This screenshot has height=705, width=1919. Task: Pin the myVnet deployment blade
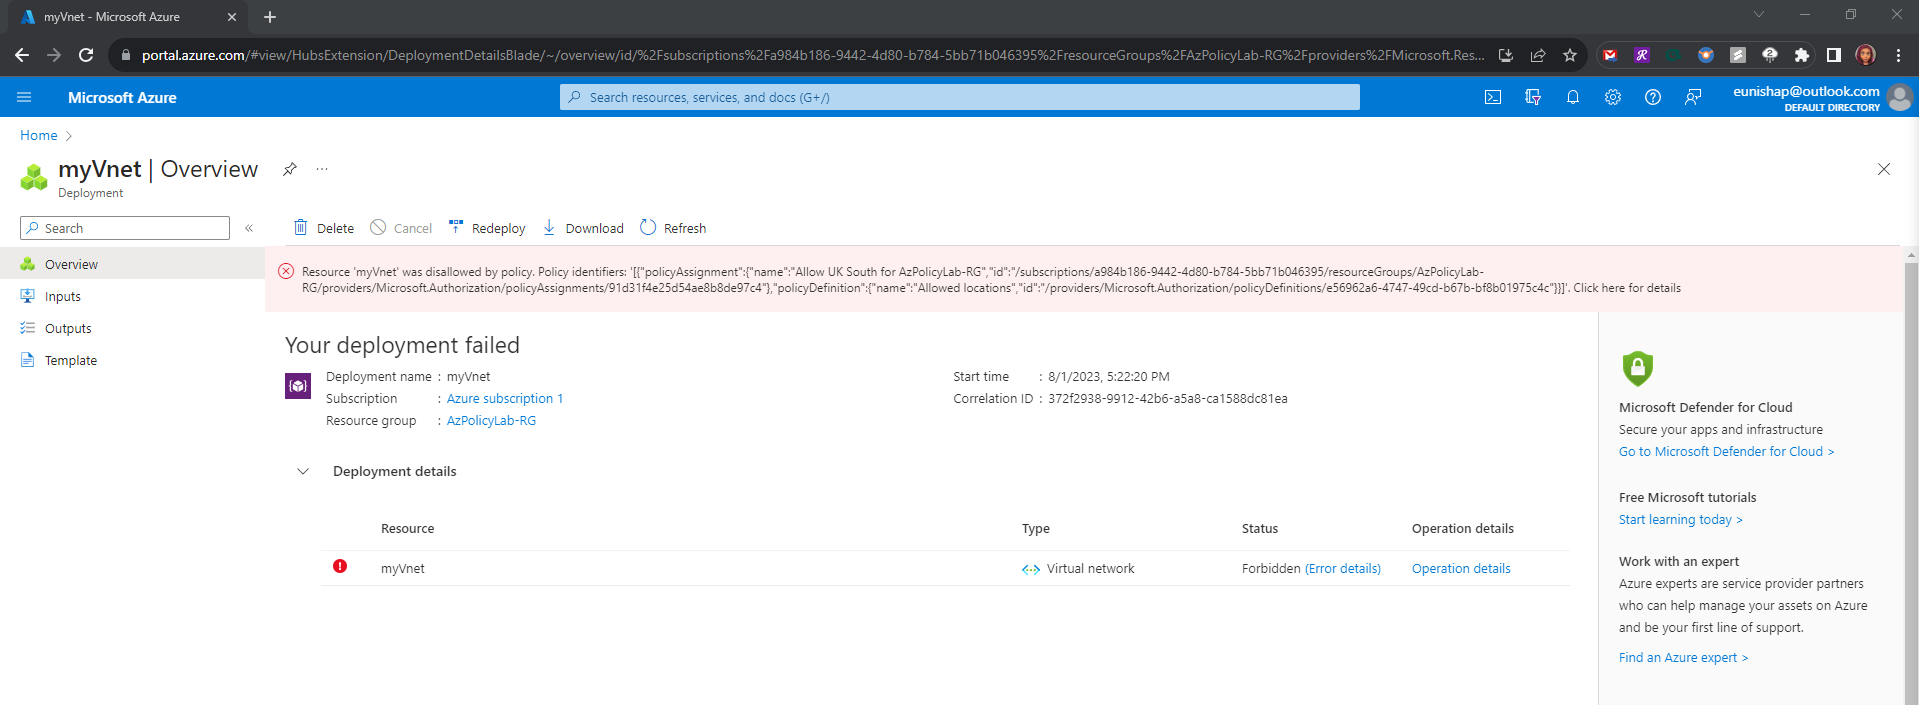(289, 169)
